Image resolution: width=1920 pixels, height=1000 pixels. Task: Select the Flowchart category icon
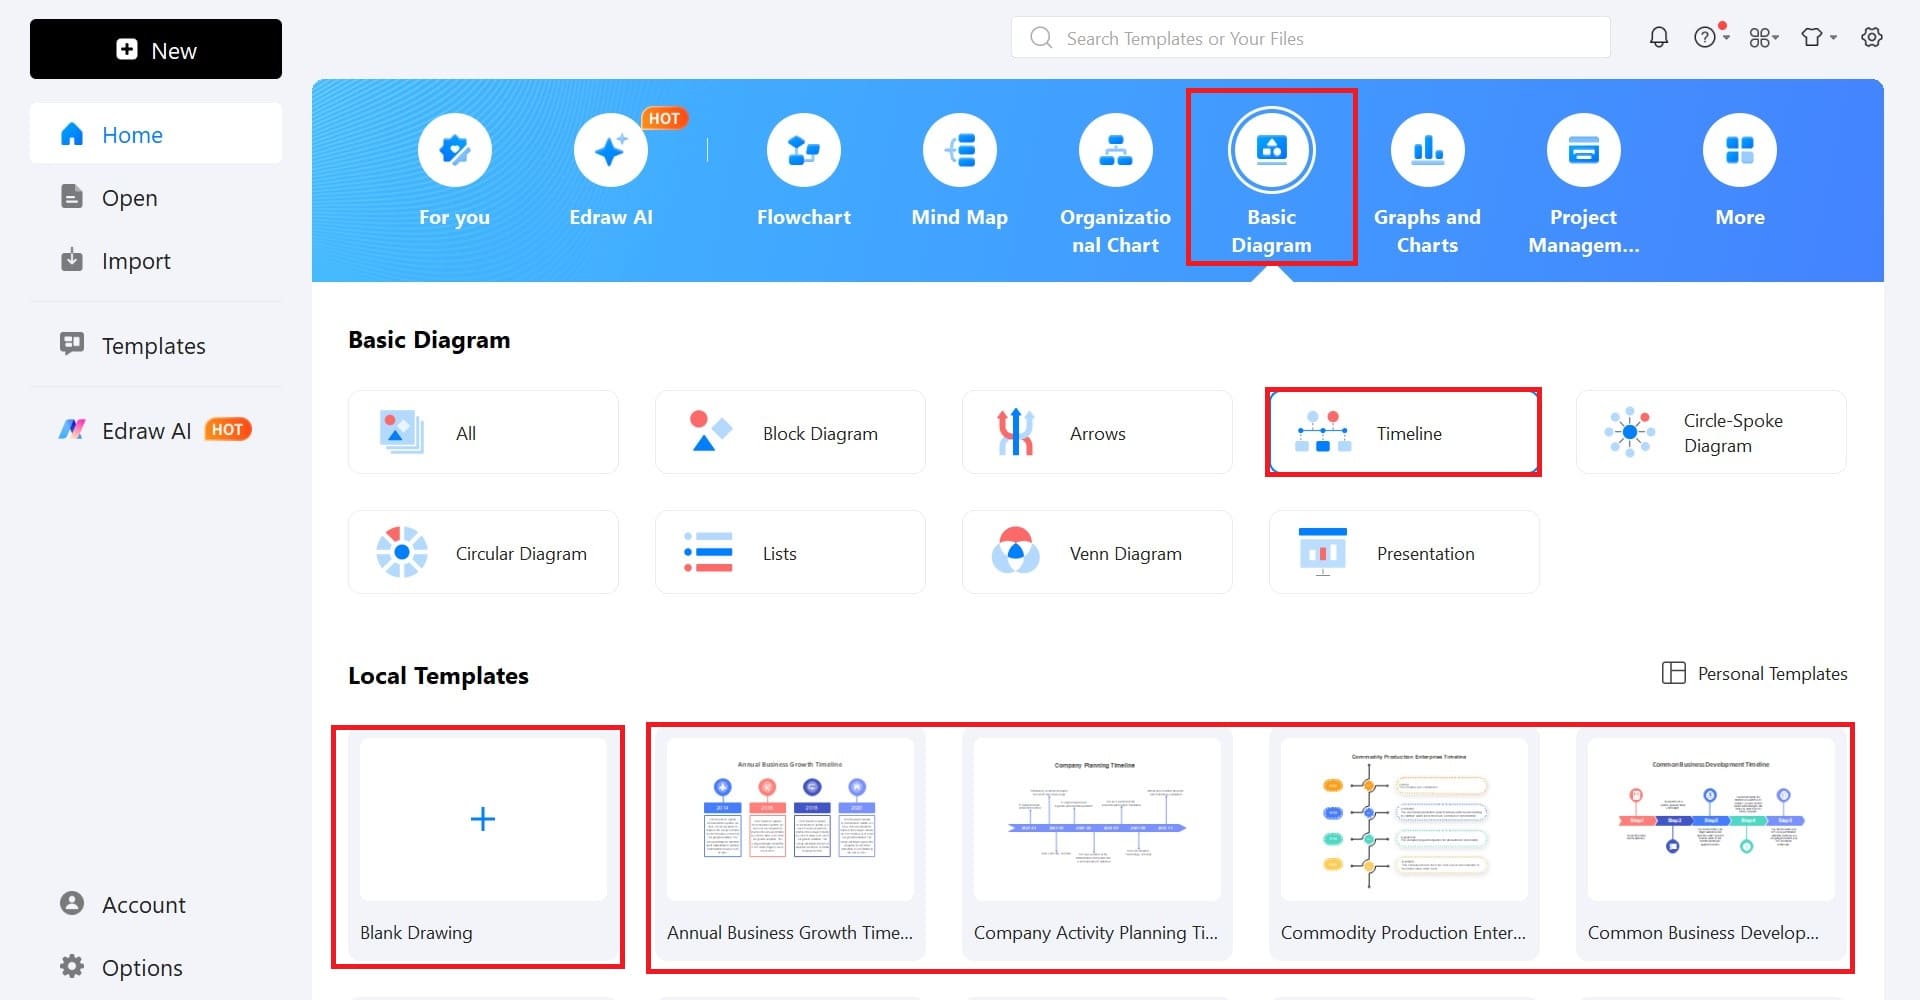(804, 150)
